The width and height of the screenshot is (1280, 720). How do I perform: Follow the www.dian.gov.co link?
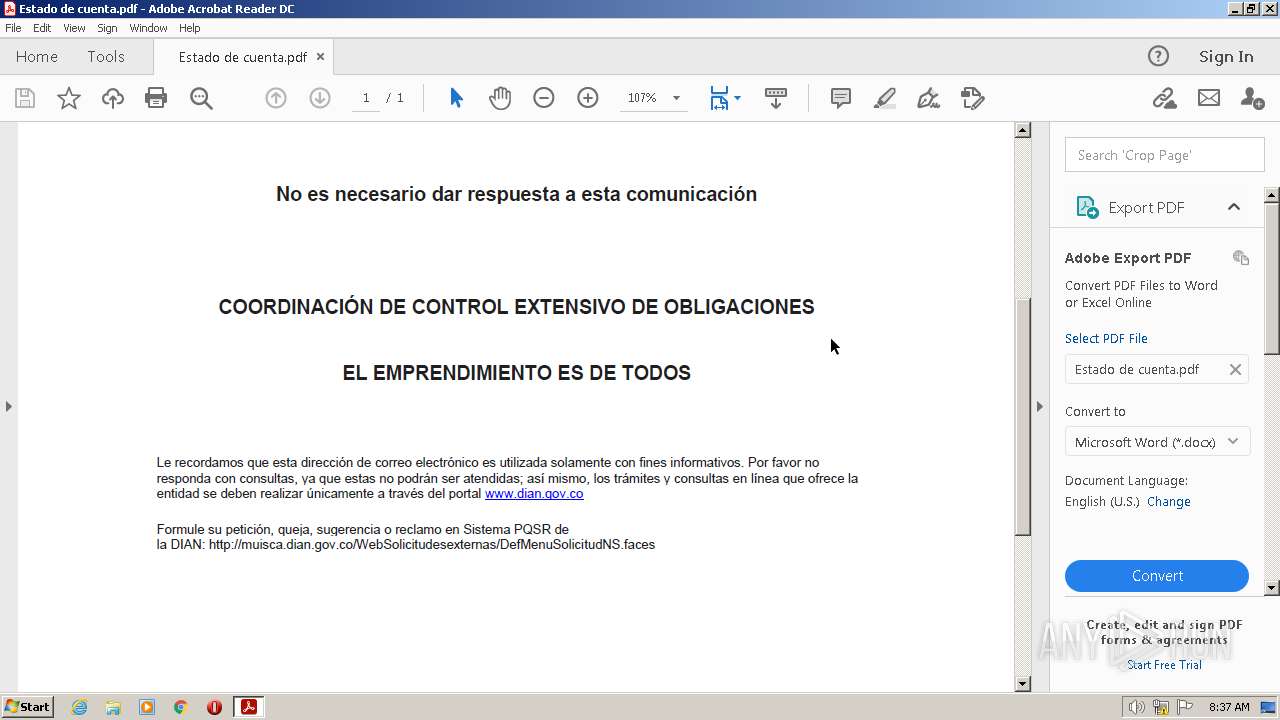point(534,494)
